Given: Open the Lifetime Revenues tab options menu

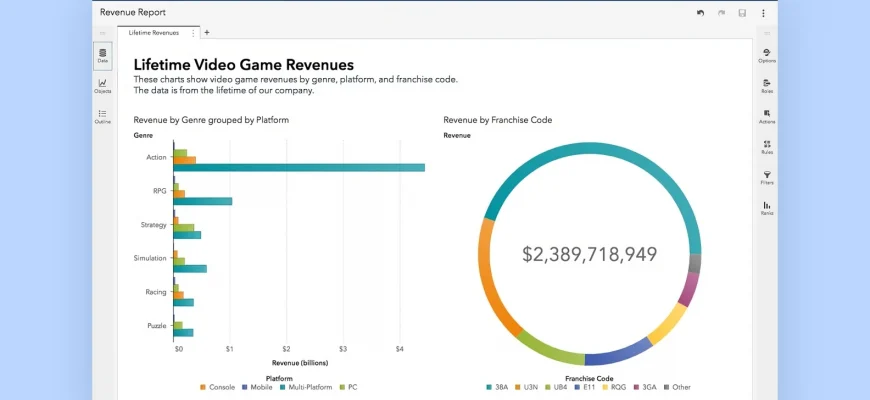Looking at the screenshot, I should point(193,32).
